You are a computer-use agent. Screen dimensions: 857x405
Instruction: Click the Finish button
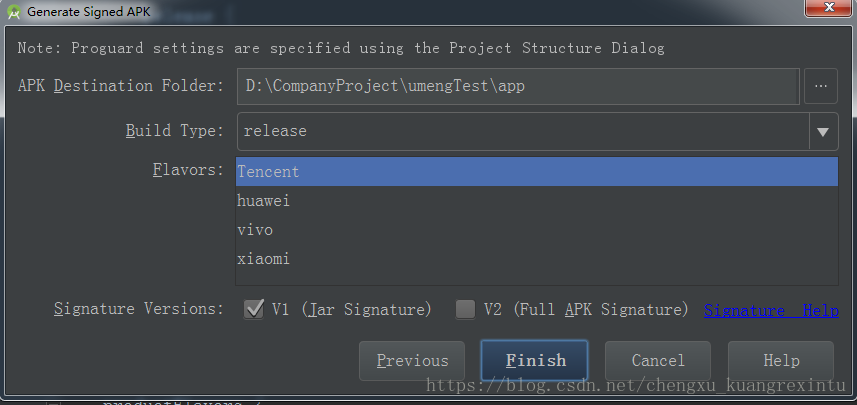[535, 361]
